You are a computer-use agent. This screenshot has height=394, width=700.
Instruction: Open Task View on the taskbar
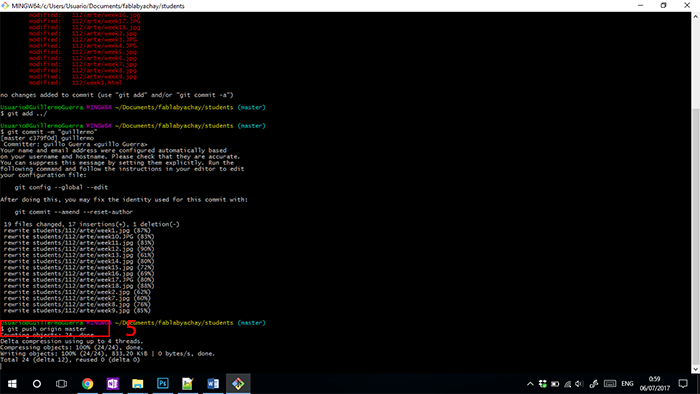(x=61, y=384)
